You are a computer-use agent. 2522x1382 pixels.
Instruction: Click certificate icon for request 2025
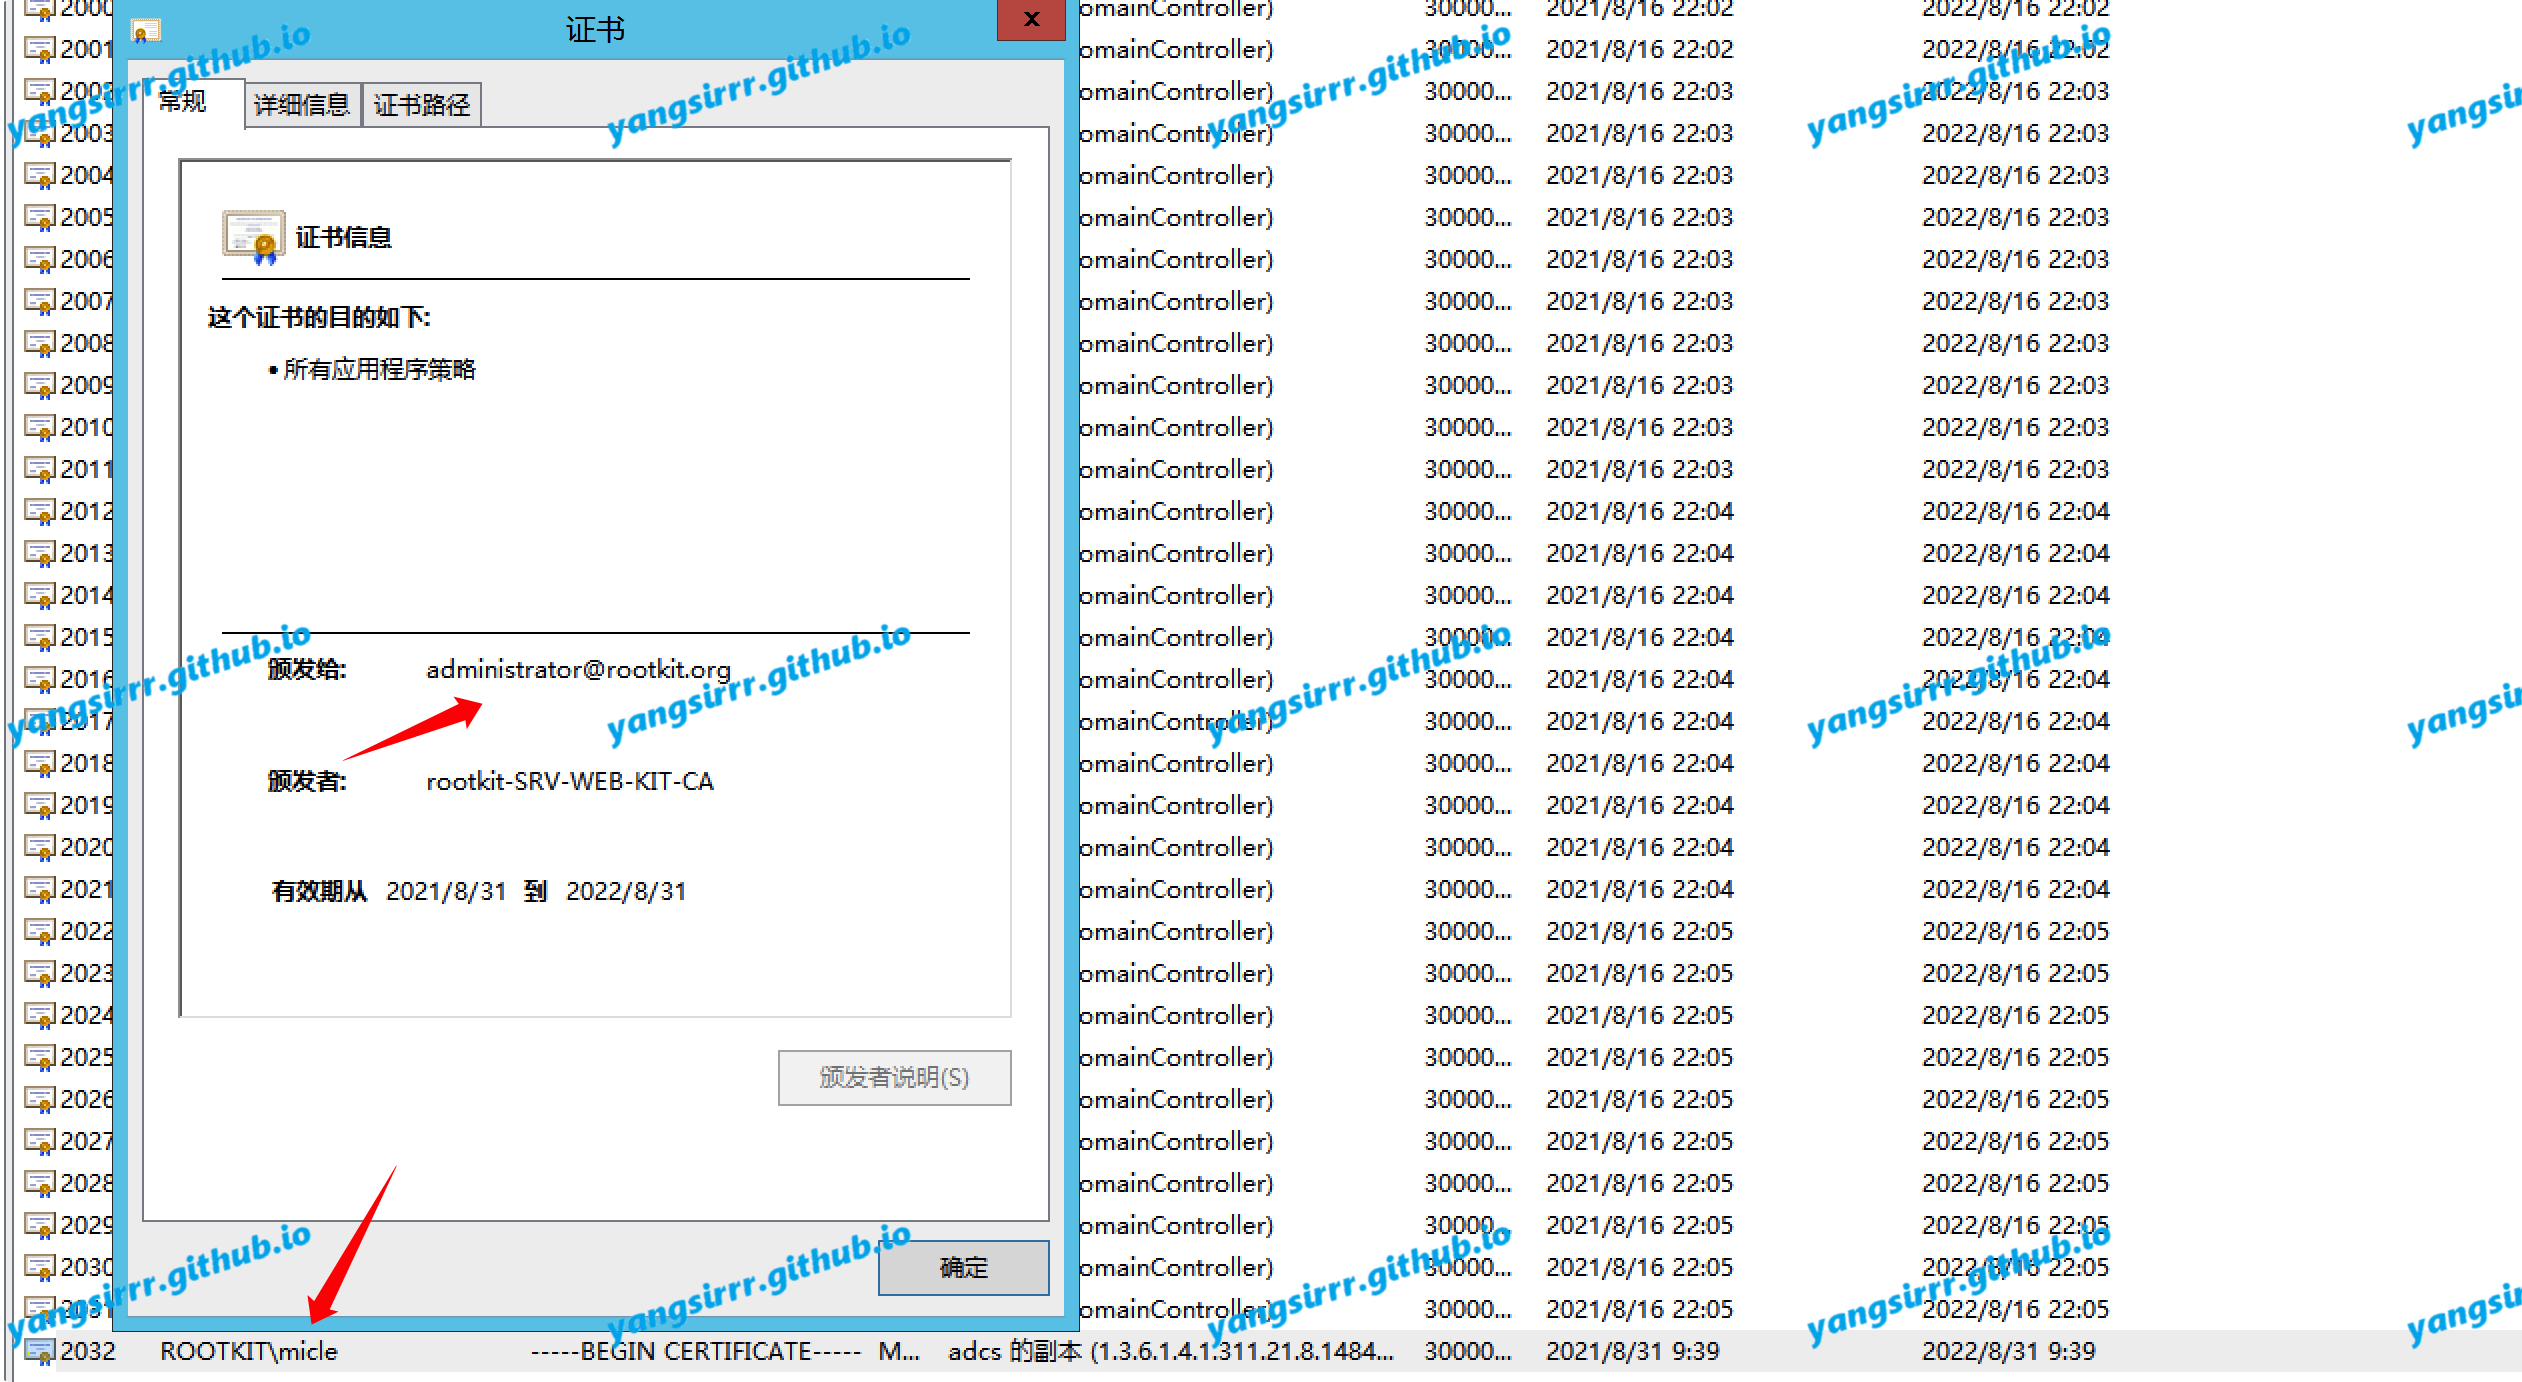pyautogui.click(x=40, y=1057)
